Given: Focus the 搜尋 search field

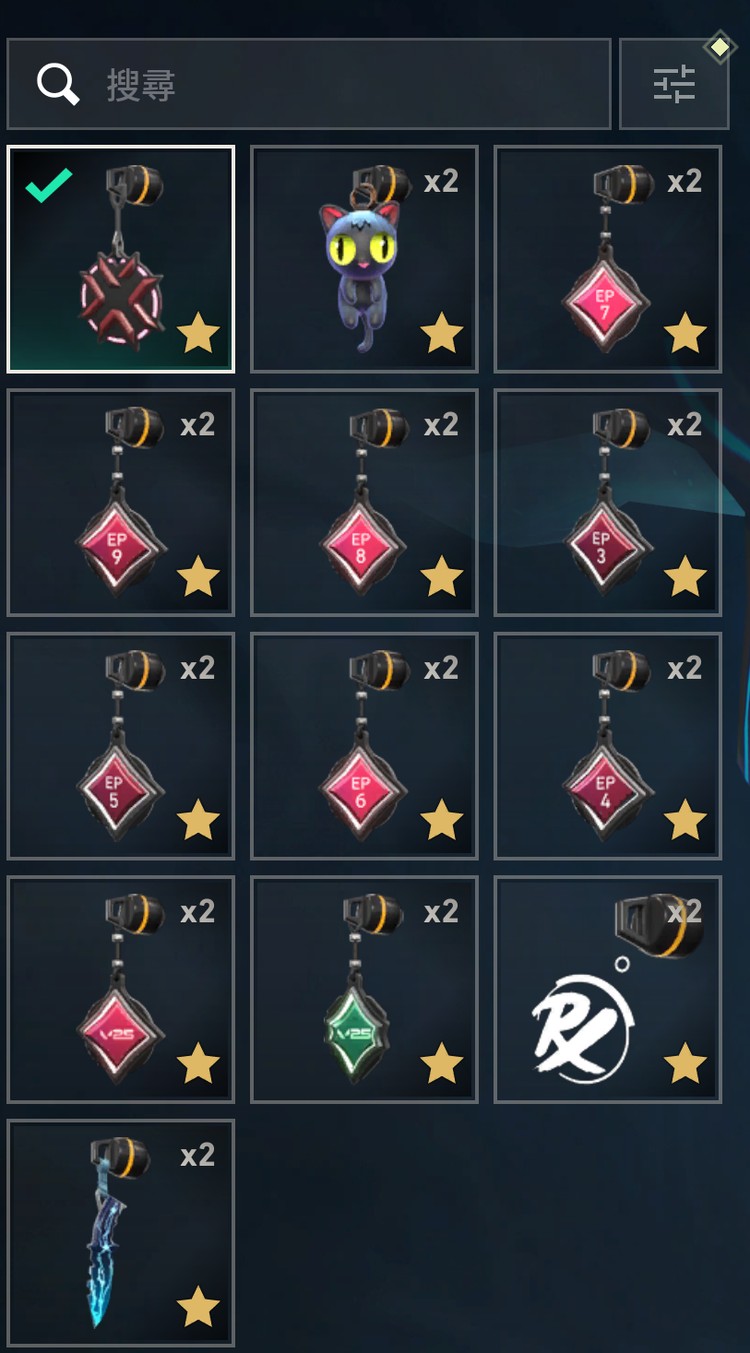Looking at the screenshot, I should tap(309, 84).
